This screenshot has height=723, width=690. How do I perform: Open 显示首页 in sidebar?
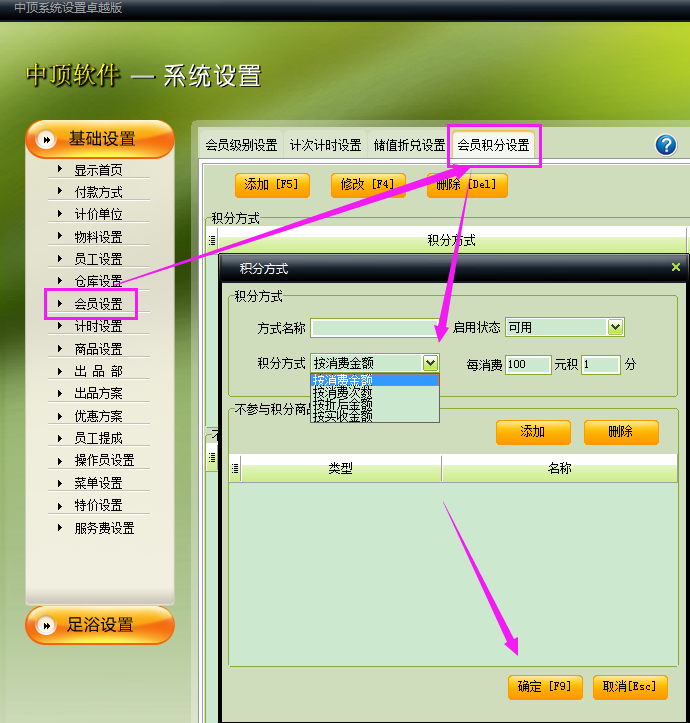(x=98, y=170)
